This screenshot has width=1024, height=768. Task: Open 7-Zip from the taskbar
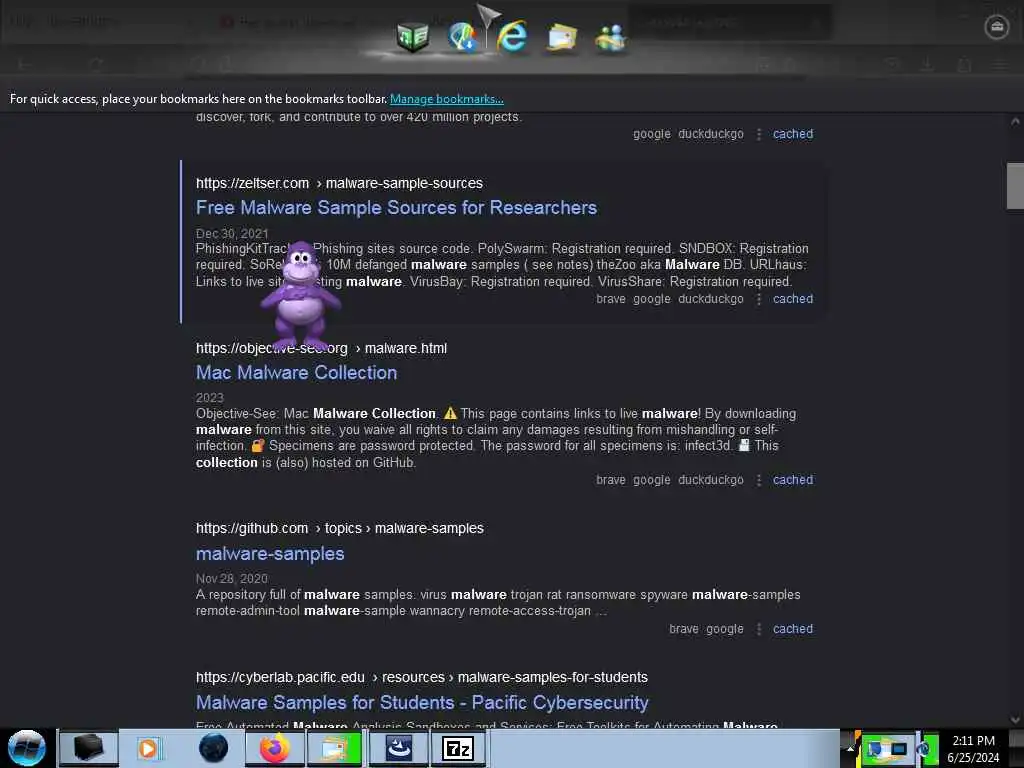tap(458, 748)
